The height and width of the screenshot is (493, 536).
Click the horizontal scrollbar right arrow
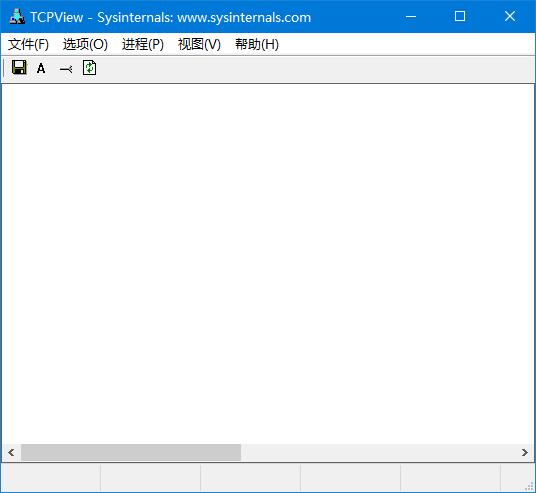(525, 453)
